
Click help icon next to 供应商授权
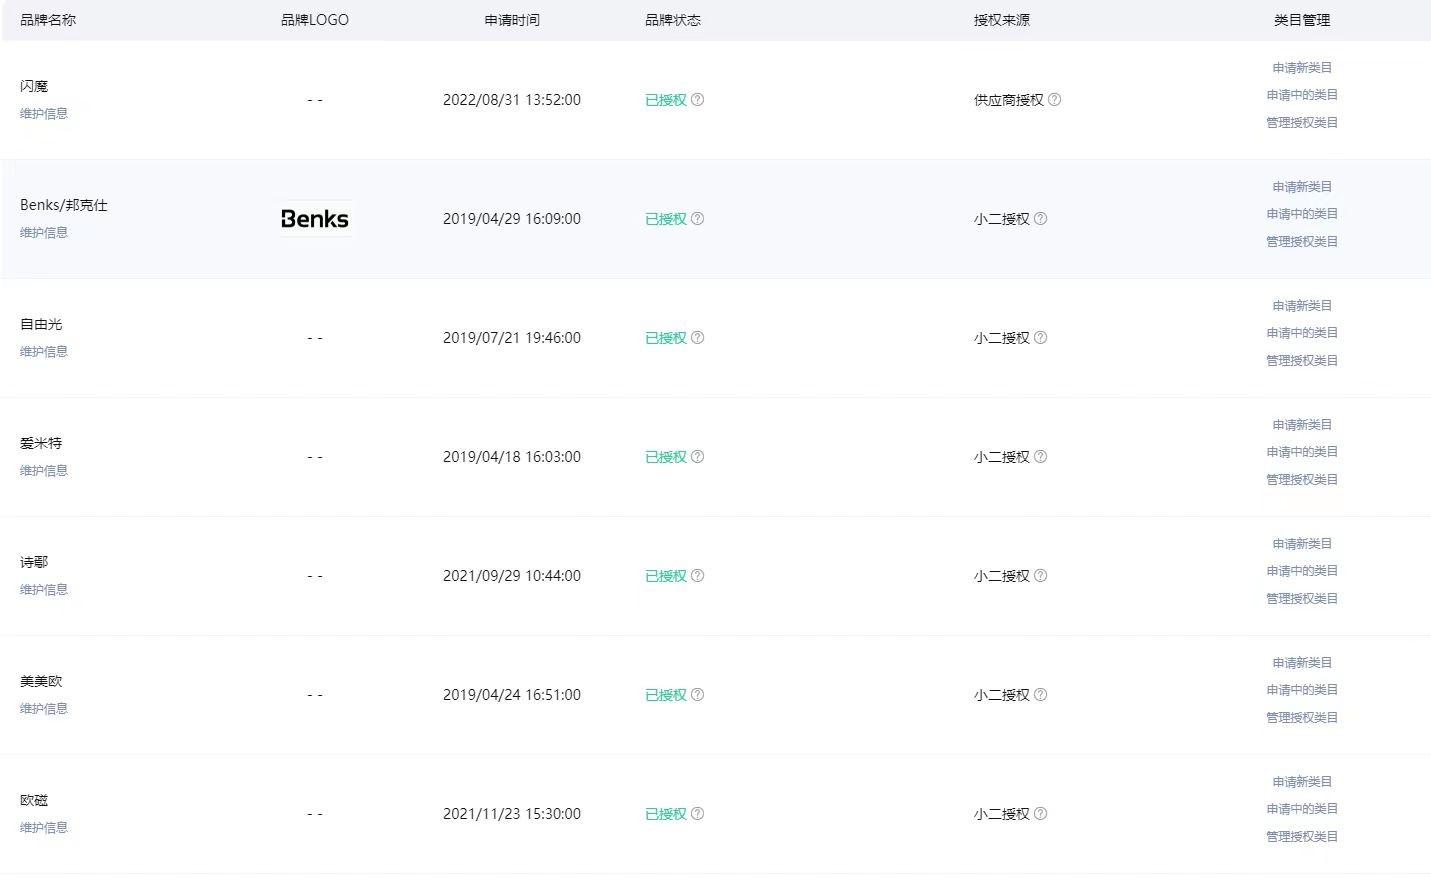pyautogui.click(x=1054, y=100)
